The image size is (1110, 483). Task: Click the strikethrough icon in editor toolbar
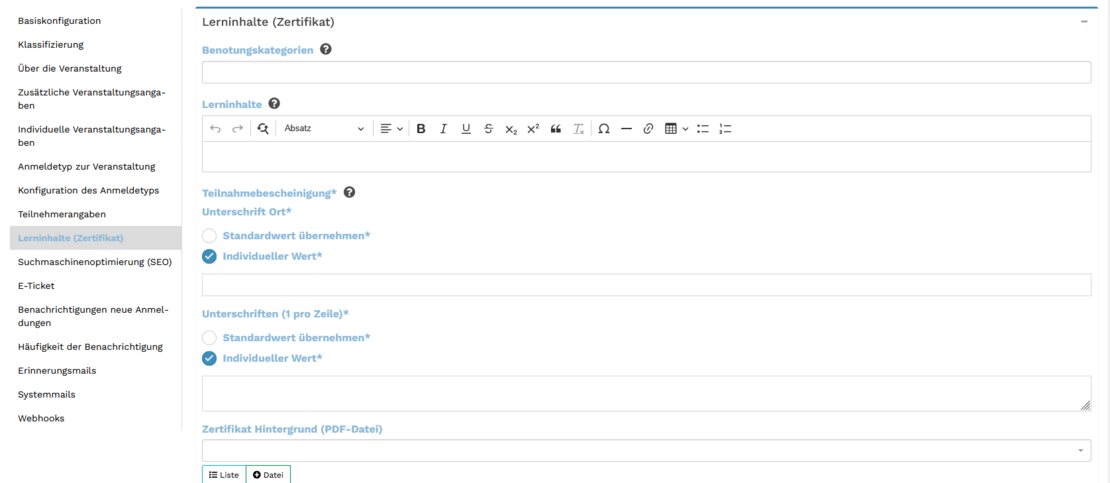[x=488, y=129]
